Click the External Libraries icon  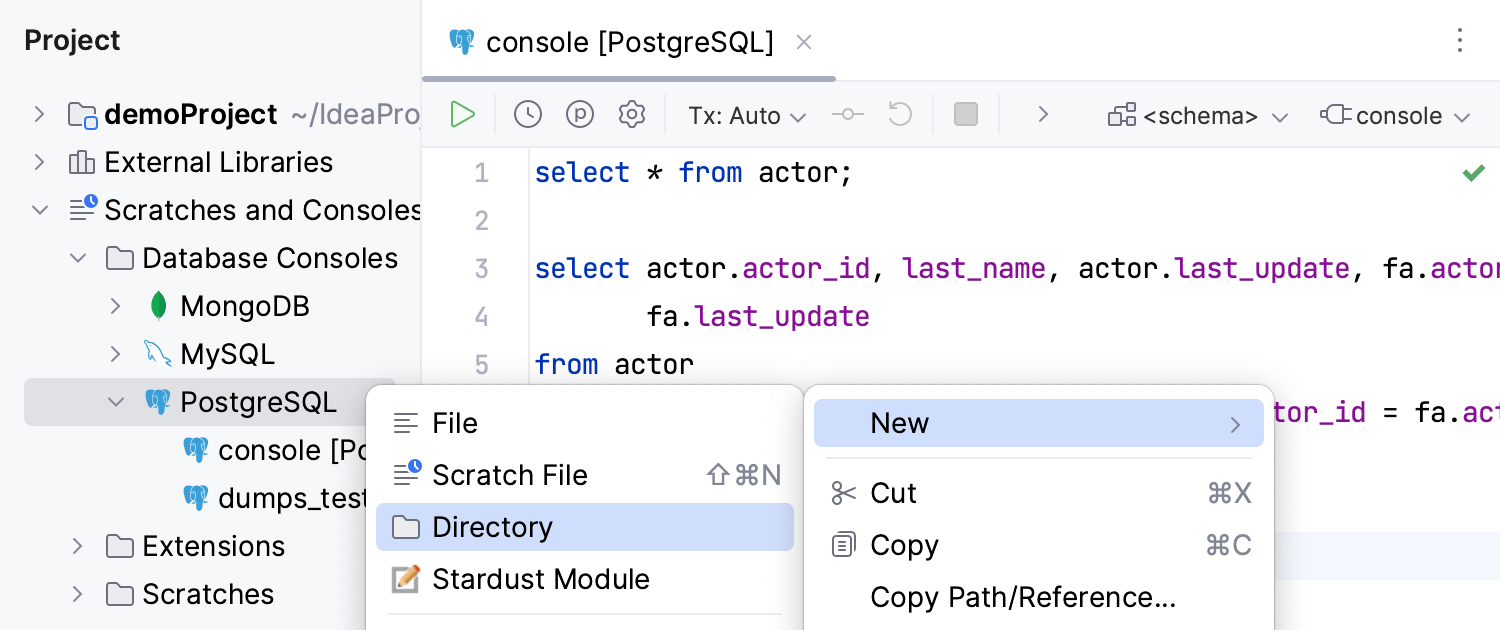click(81, 162)
